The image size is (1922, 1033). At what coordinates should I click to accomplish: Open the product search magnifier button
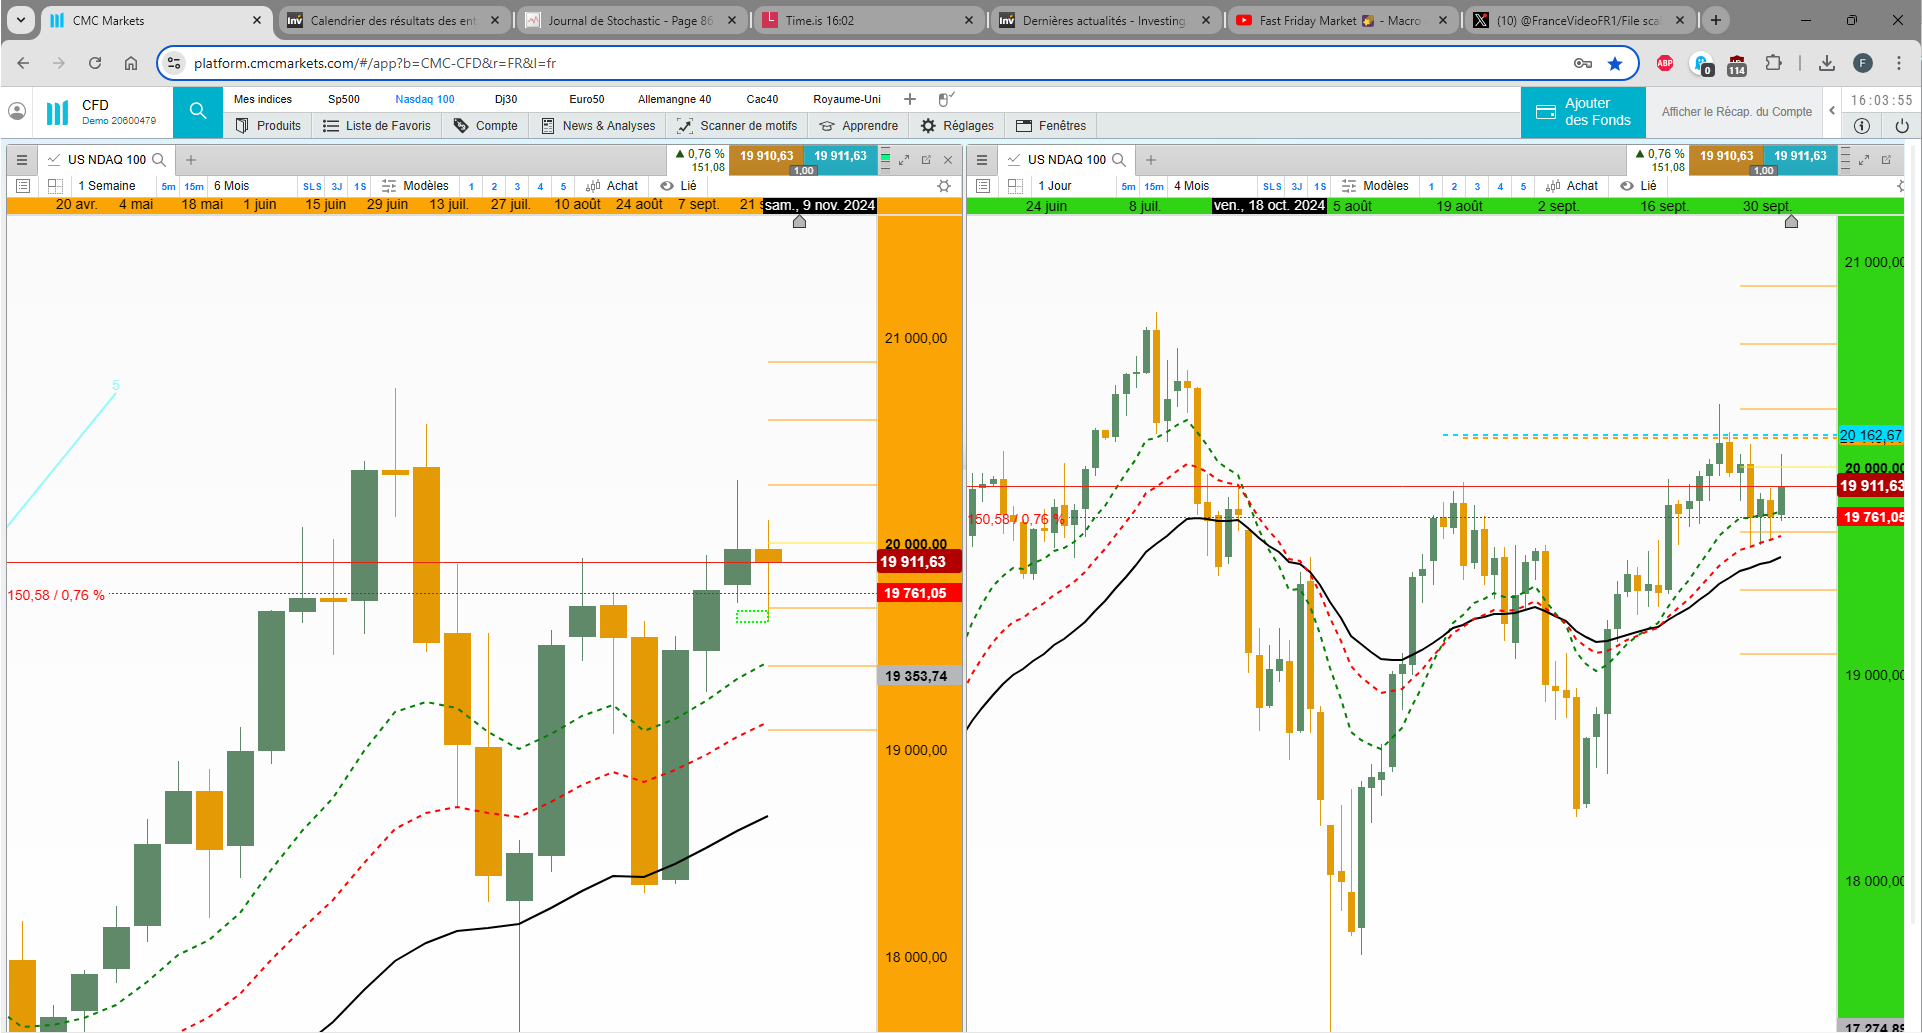coord(198,111)
